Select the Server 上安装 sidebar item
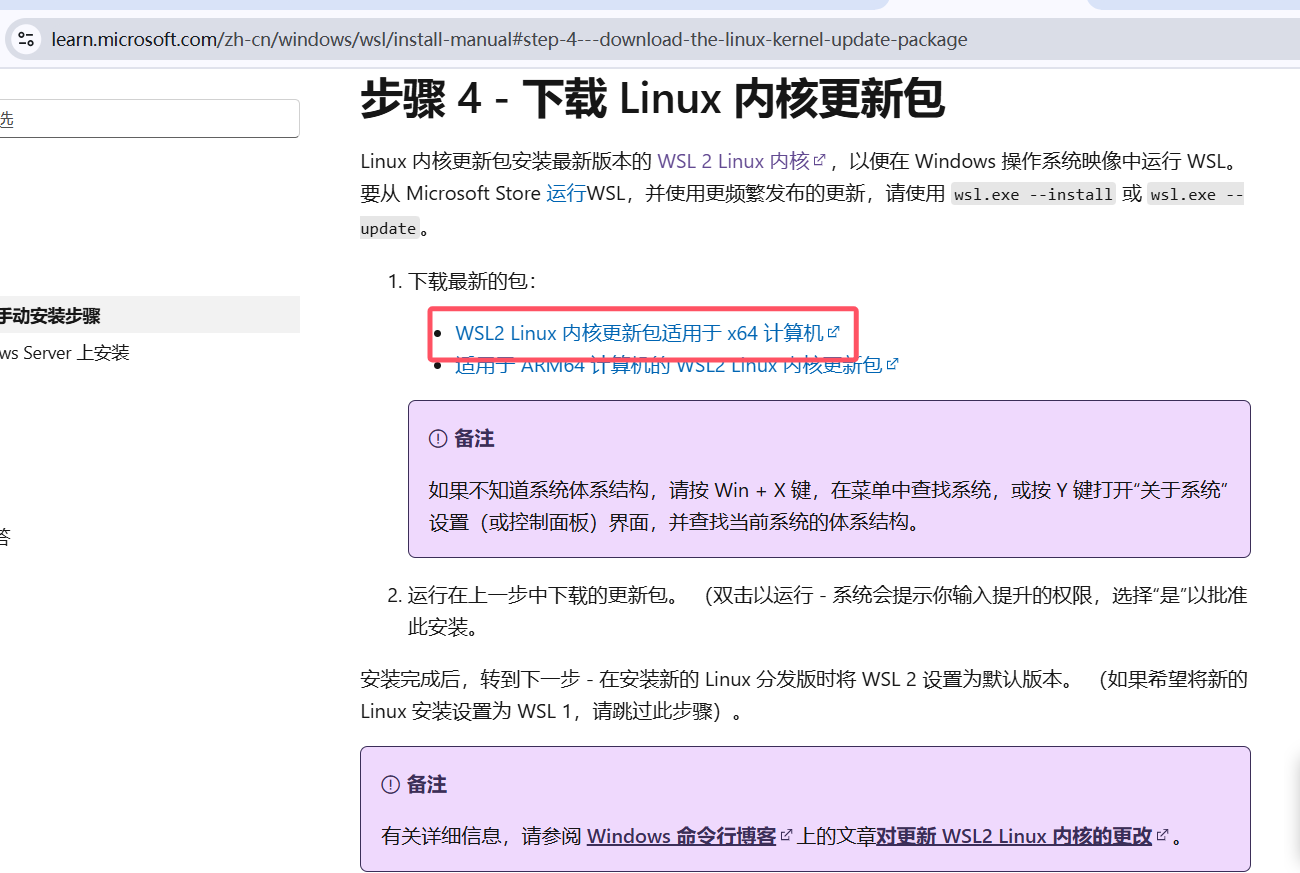The image size is (1300, 873). [65, 353]
